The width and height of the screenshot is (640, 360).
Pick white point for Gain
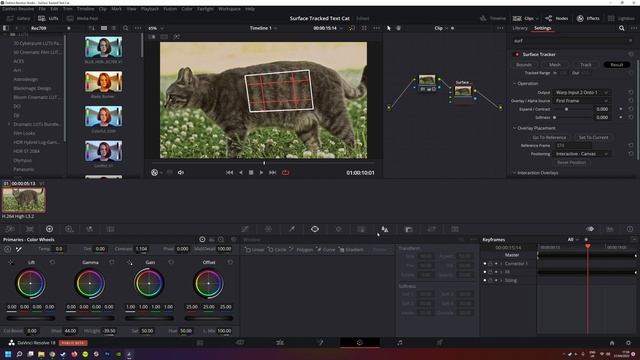coord(129,262)
